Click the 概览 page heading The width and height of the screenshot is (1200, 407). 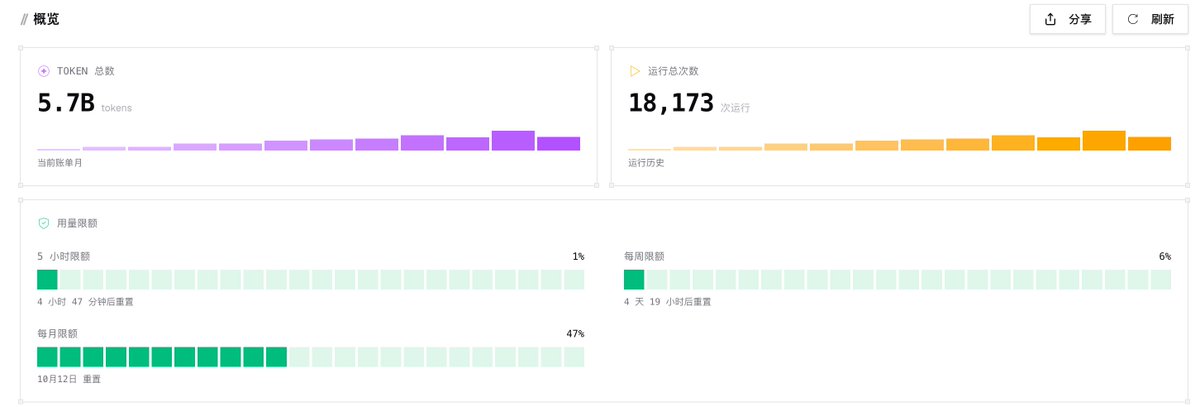tap(46, 19)
